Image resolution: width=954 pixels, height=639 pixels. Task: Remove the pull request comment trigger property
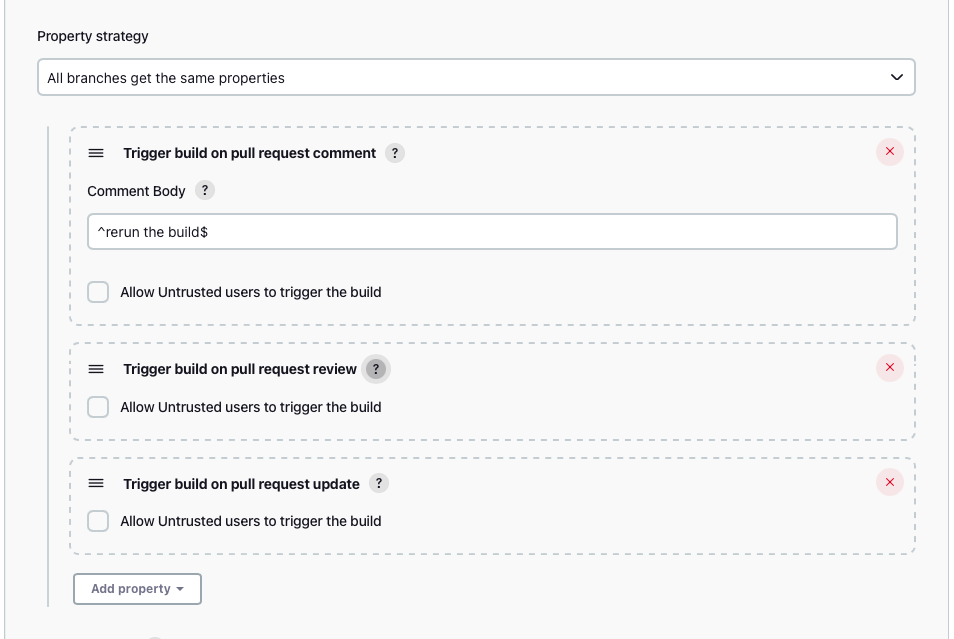coord(890,152)
